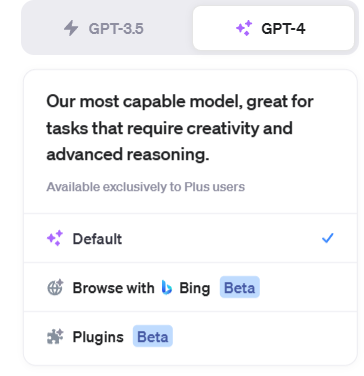The height and width of the screenshot is (376, 364).
Task: Click the "Available exclusively to Plus users" note
Action: [145, 187]
